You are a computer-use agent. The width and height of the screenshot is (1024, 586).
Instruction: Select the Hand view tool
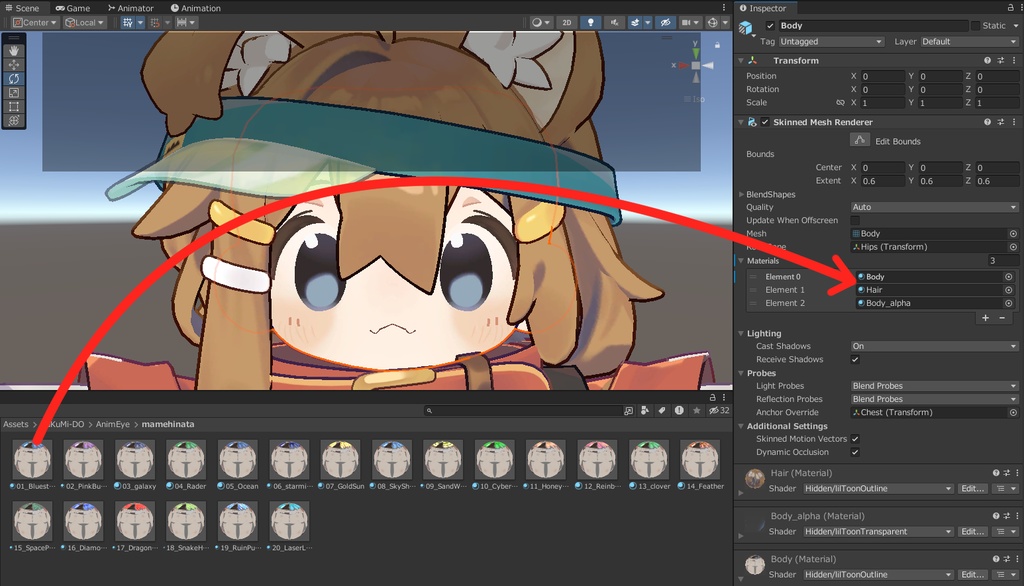click(x=14, y=50)
